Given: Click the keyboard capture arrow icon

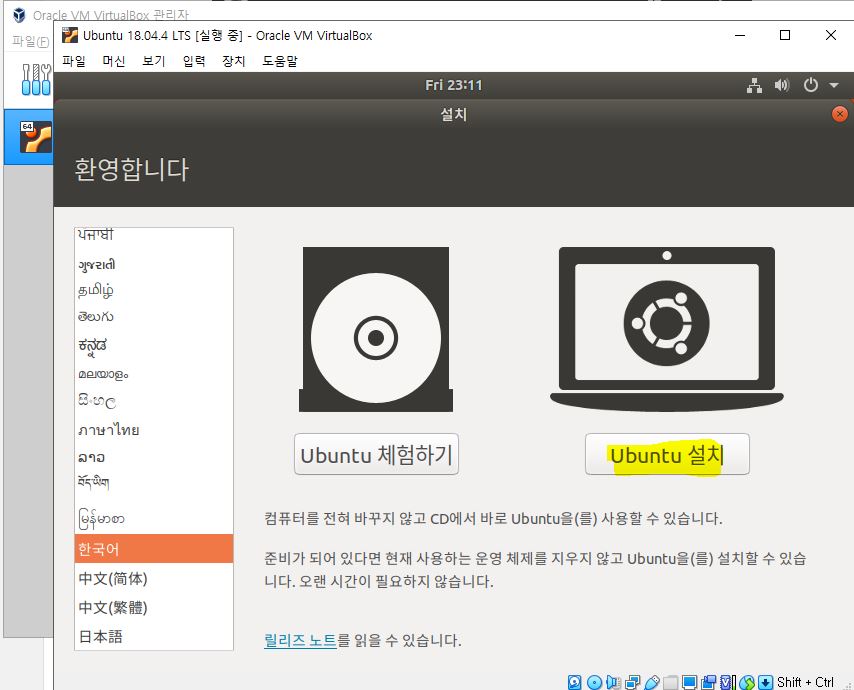Looking at the screenshot, I should click(766, 682).
